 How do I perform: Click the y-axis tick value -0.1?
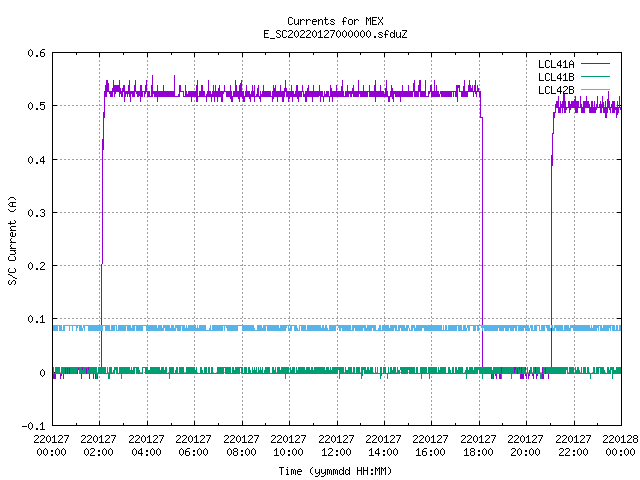pos(33,426)
